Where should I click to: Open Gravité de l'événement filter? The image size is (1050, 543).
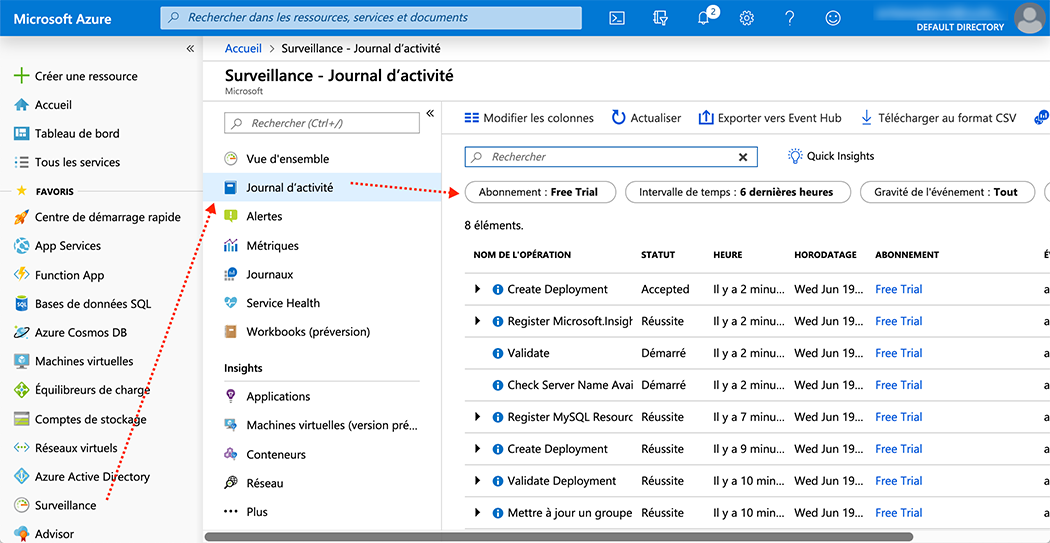click(x=946, y=192)
